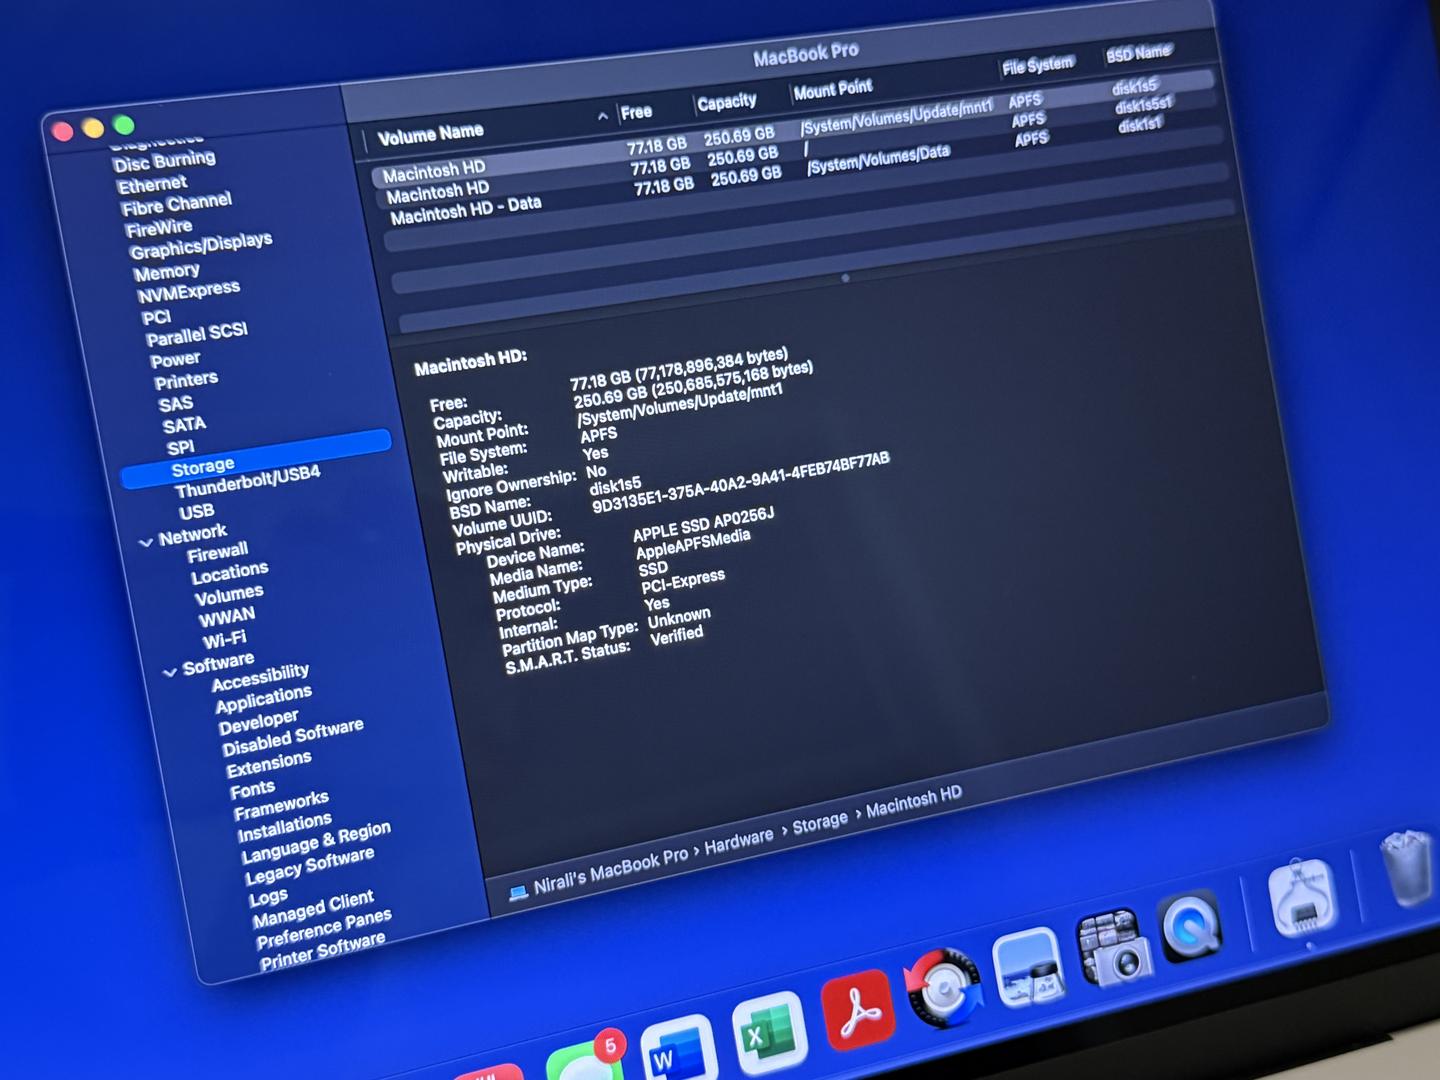Collapse the Network section in the sidebar
The width and height of the screenshot is (1440, 1080).
coord(147,542)
